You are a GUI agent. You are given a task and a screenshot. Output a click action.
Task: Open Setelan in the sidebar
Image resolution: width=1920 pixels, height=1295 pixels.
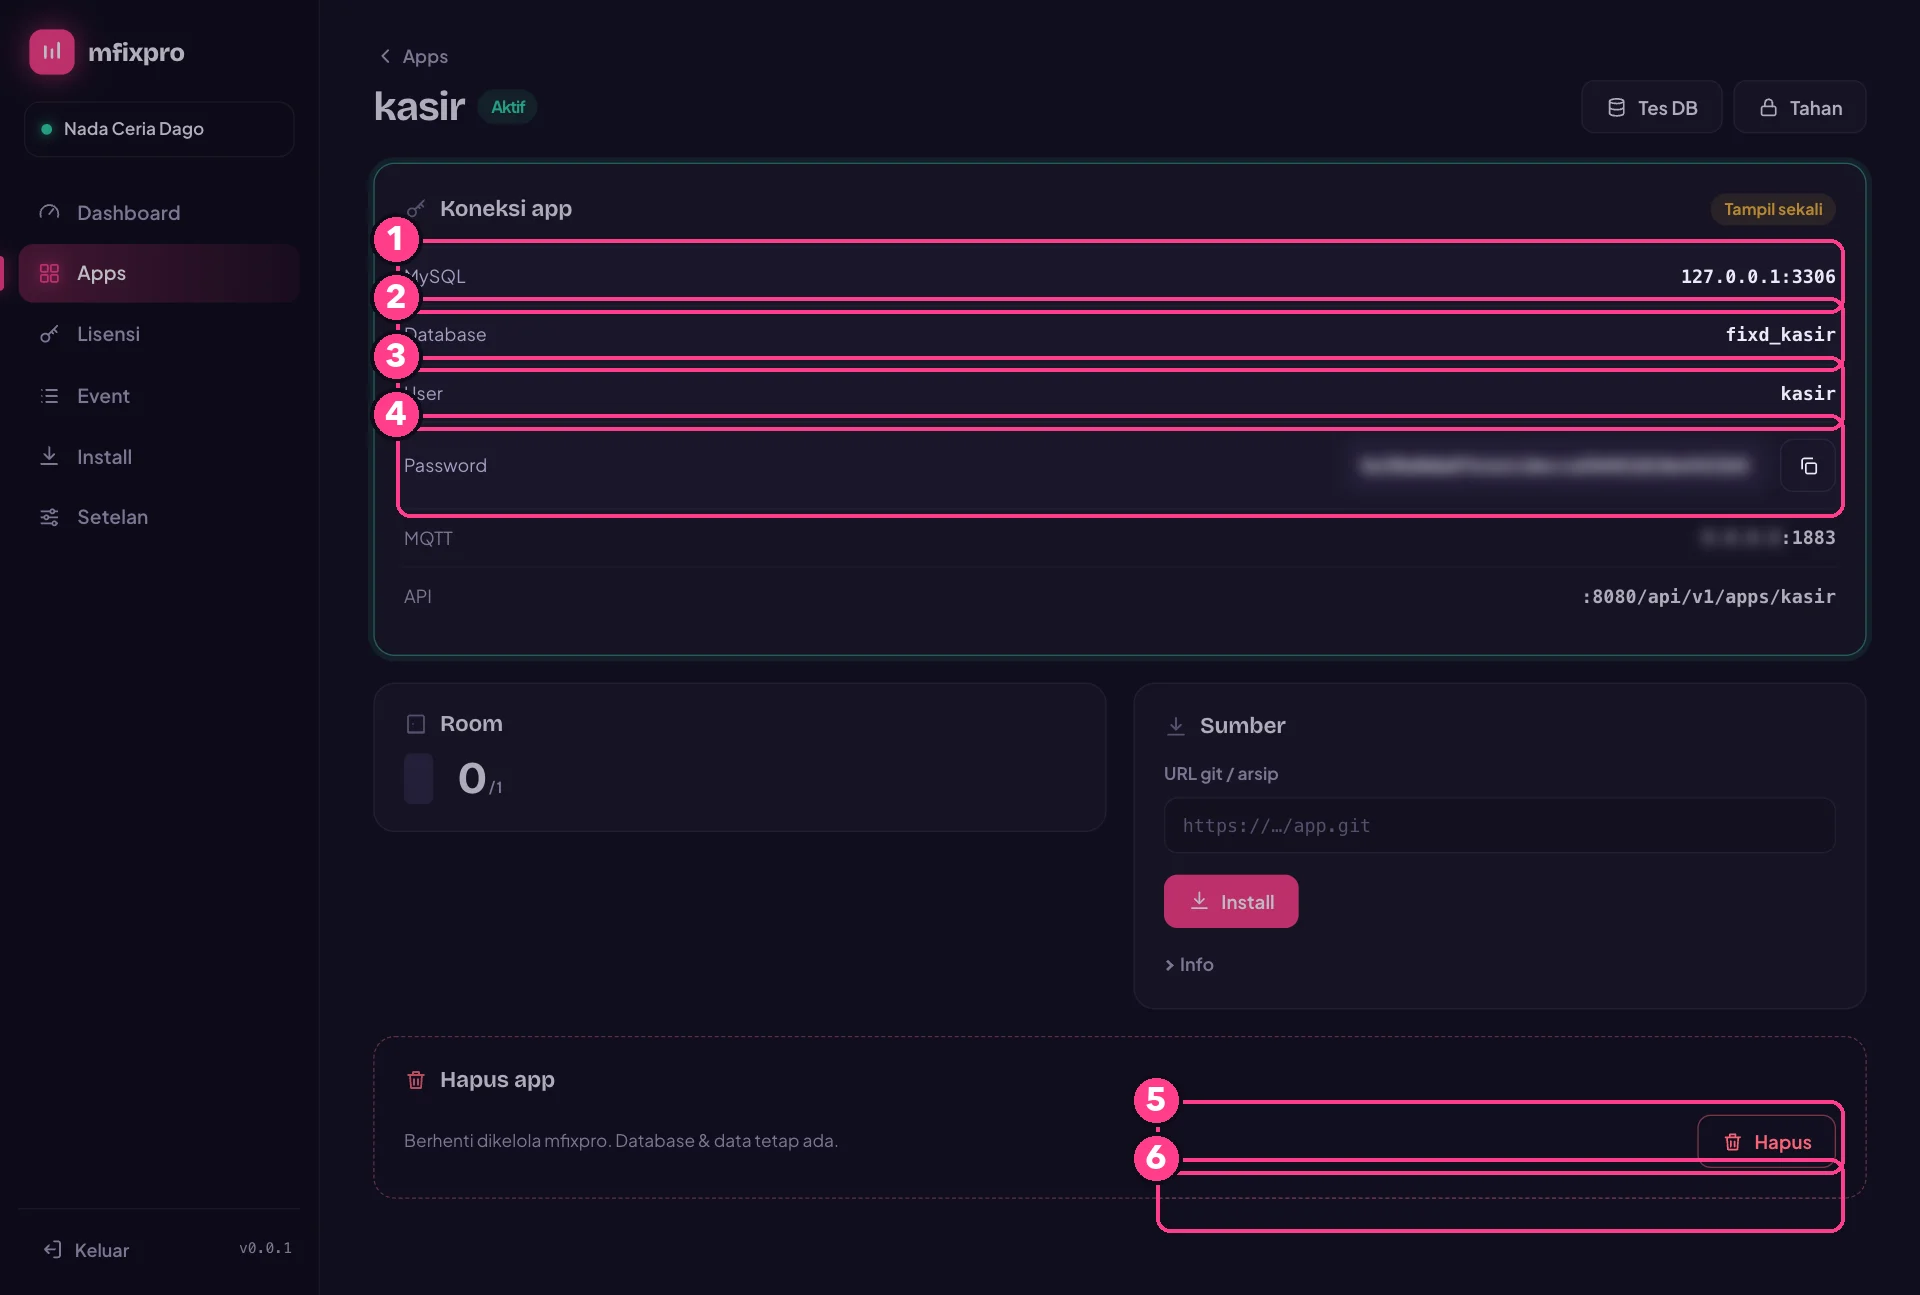point(159,517)
